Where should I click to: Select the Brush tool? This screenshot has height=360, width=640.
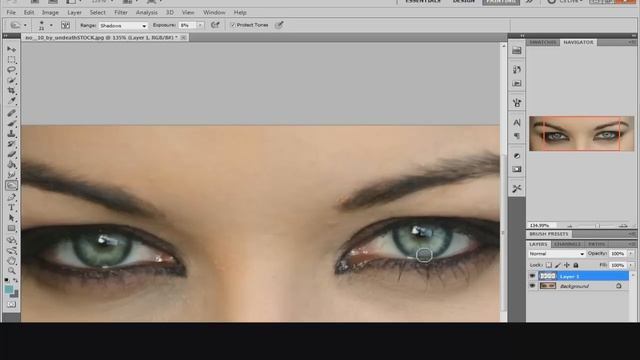click(11, 123)
